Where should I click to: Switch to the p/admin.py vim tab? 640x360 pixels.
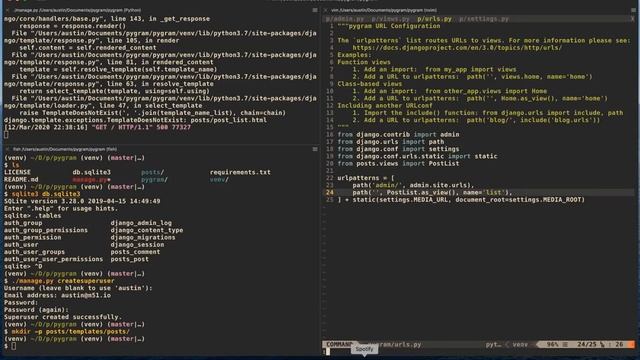(x=344, y=19)
